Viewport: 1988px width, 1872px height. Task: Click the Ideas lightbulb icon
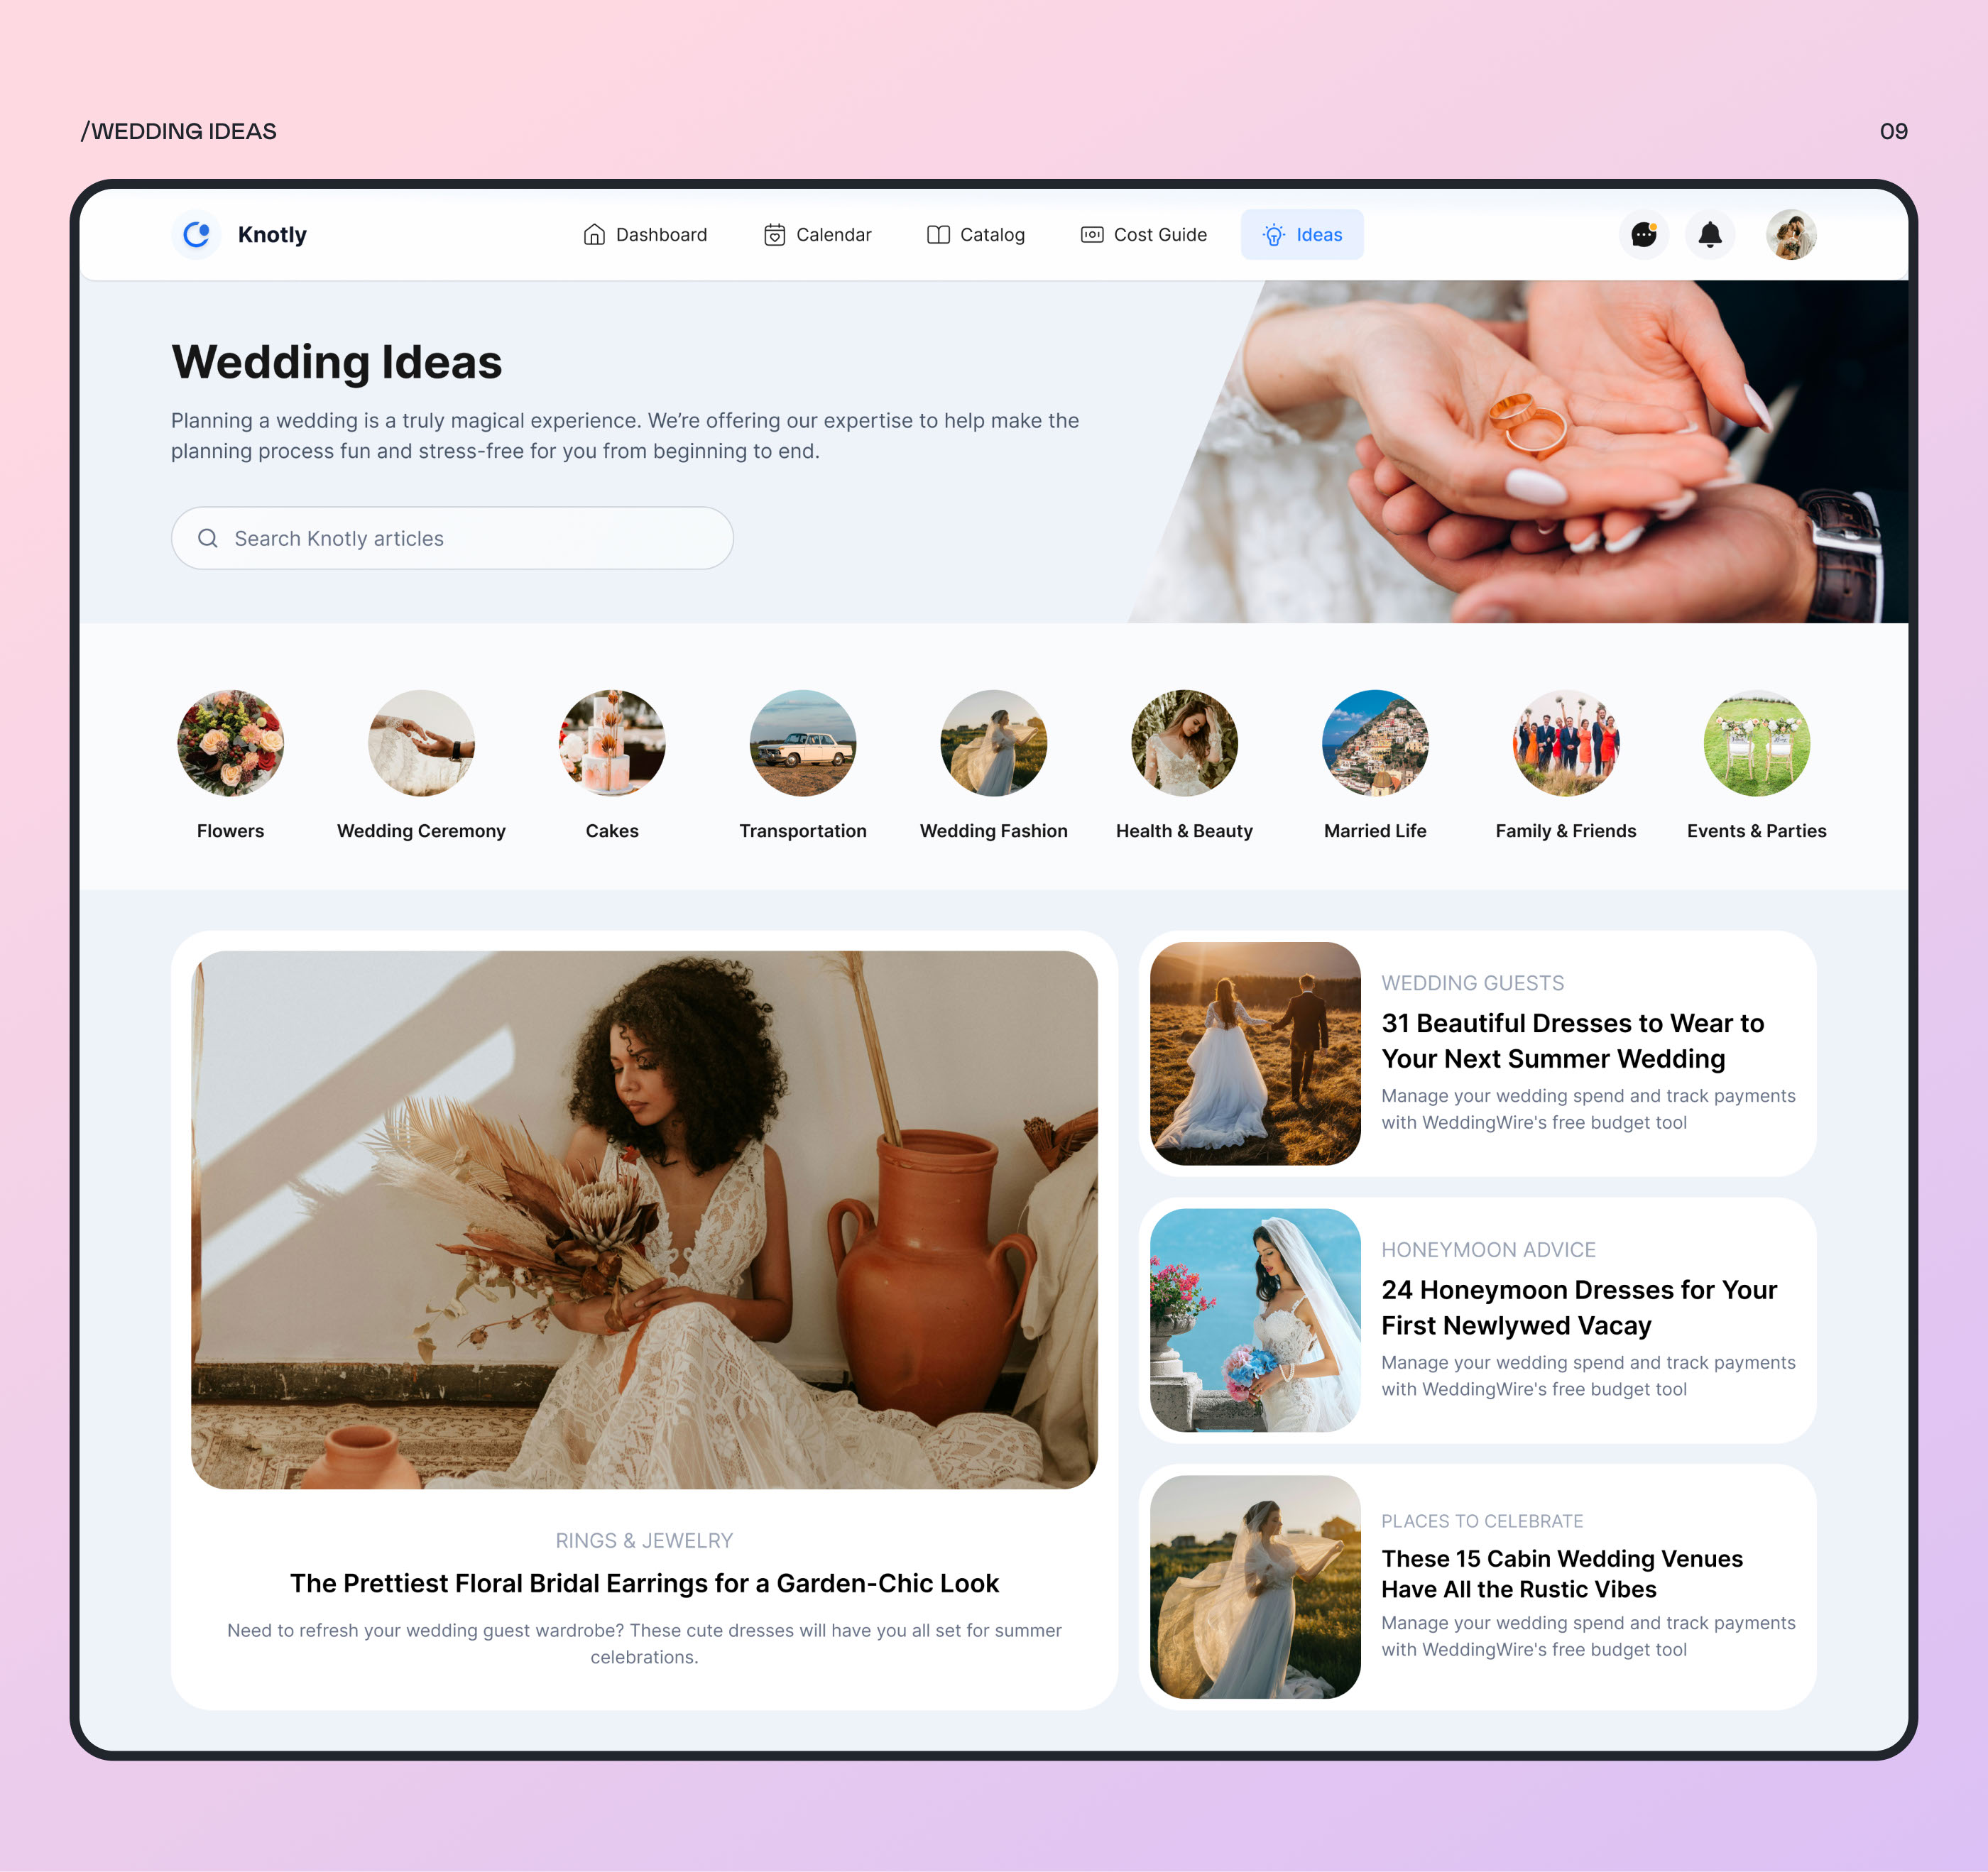[1270, 234]
